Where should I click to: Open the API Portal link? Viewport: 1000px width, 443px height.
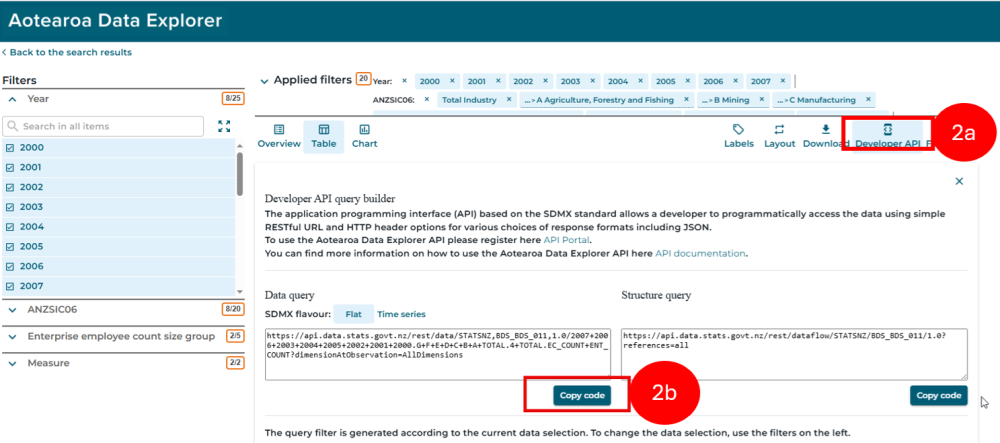point(567,240)
